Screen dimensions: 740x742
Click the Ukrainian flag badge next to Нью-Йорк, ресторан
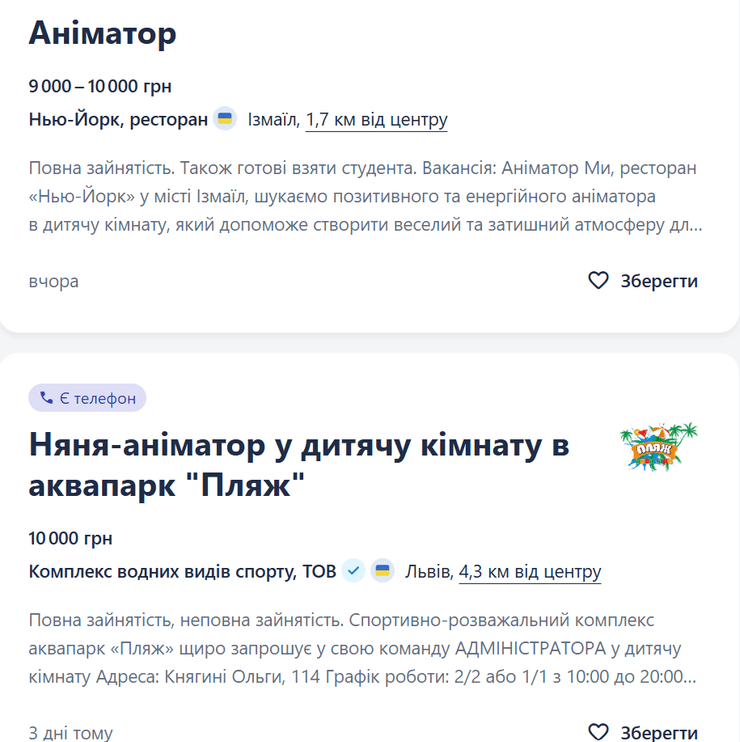click(225, 118)
